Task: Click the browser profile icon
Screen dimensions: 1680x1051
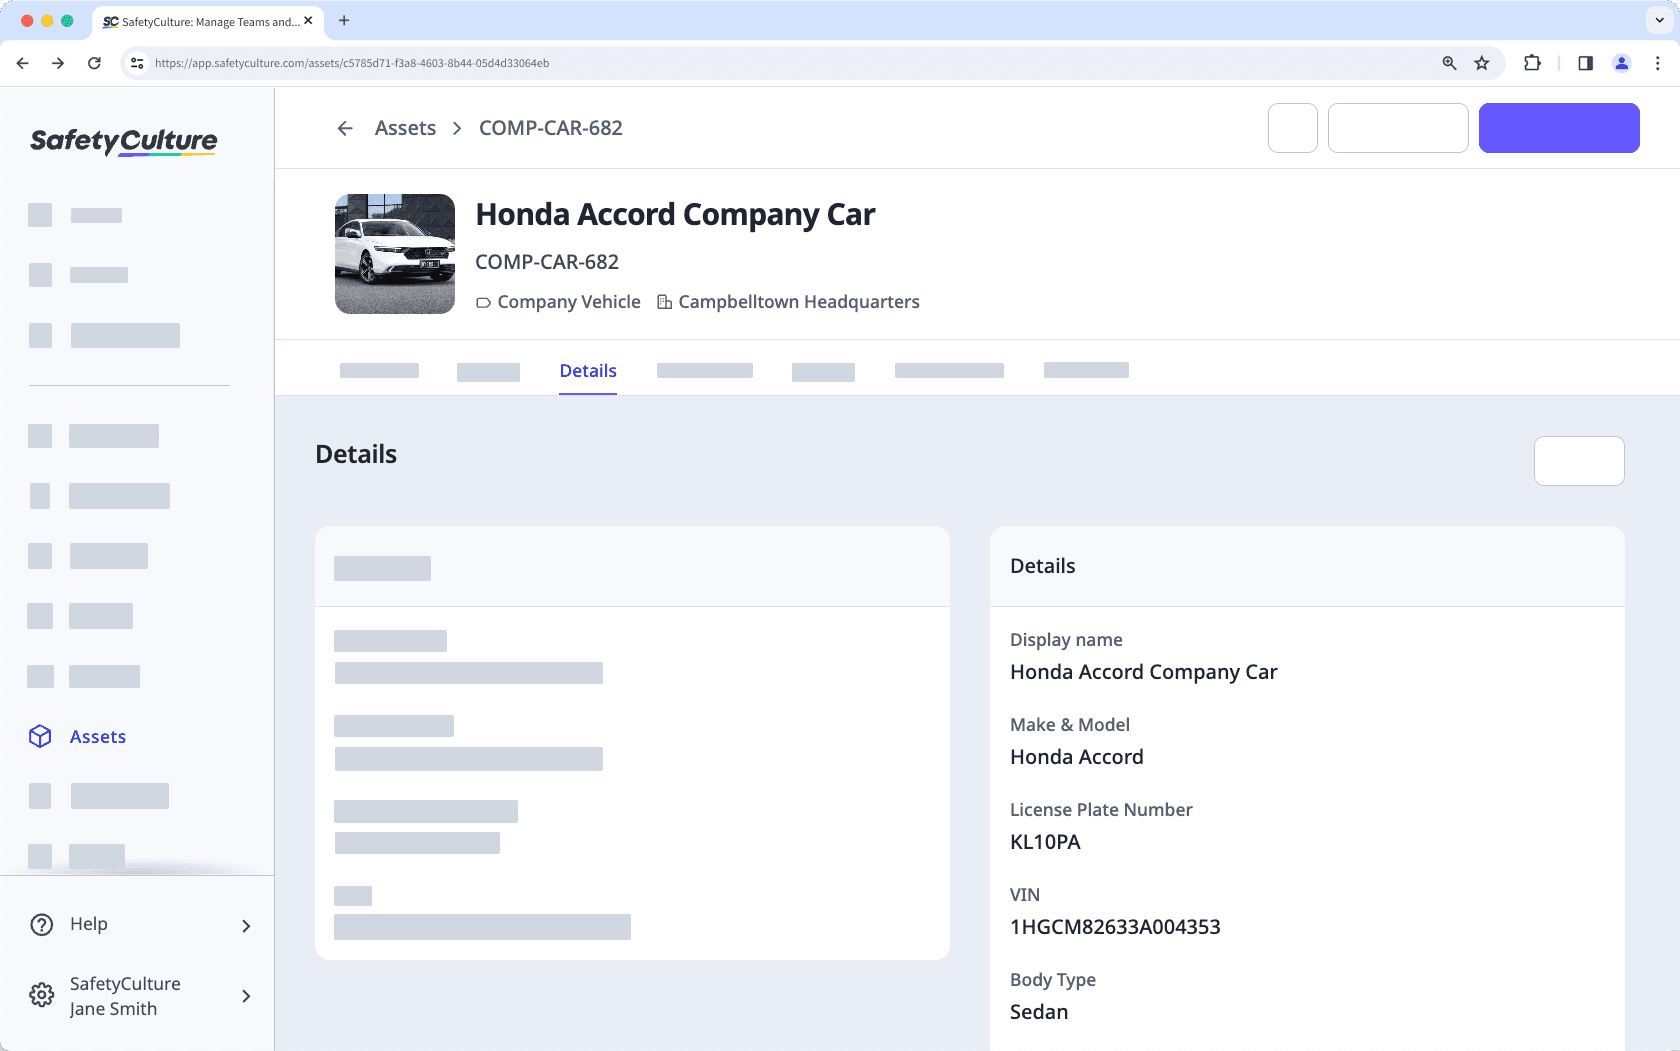Action: click(x=1621, y=63)
